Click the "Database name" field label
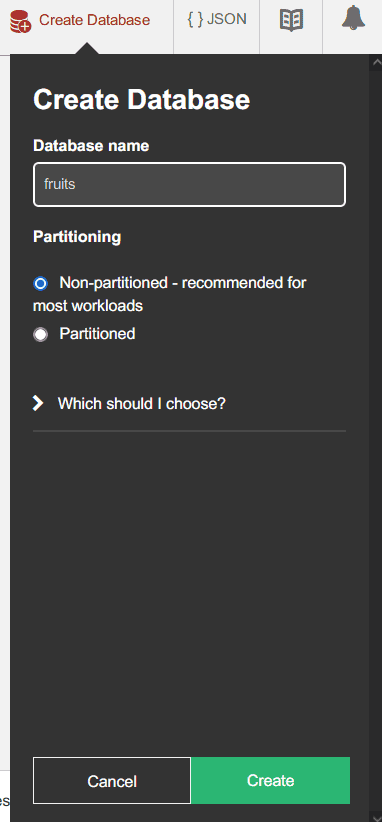The image size is (382, 822). (91, 146)
